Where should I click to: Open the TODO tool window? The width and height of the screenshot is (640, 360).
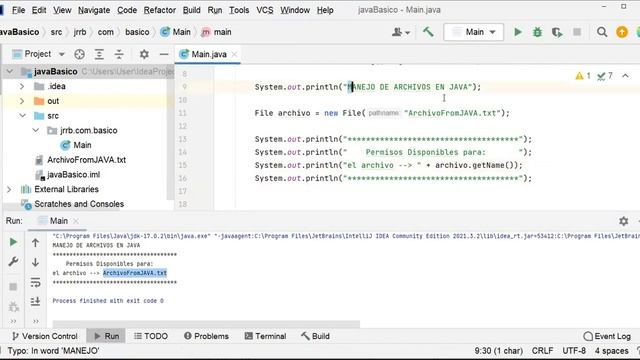(151, 336)
